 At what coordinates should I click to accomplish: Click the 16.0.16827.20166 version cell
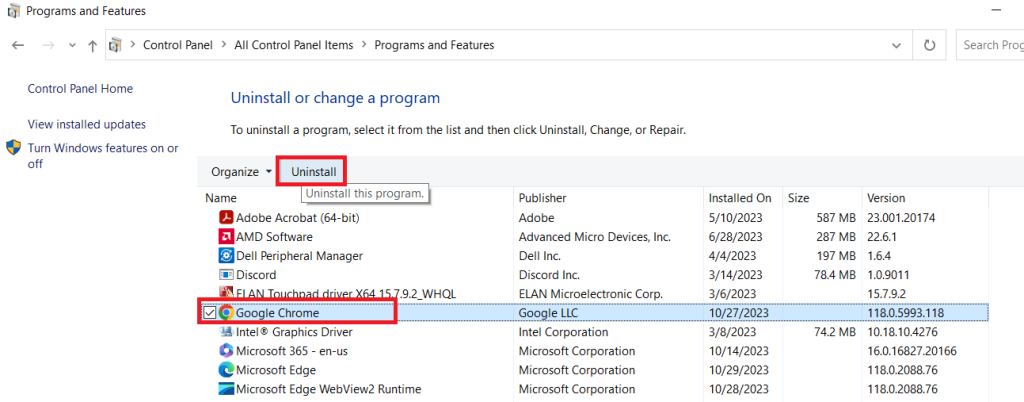[x=912, y=351]
